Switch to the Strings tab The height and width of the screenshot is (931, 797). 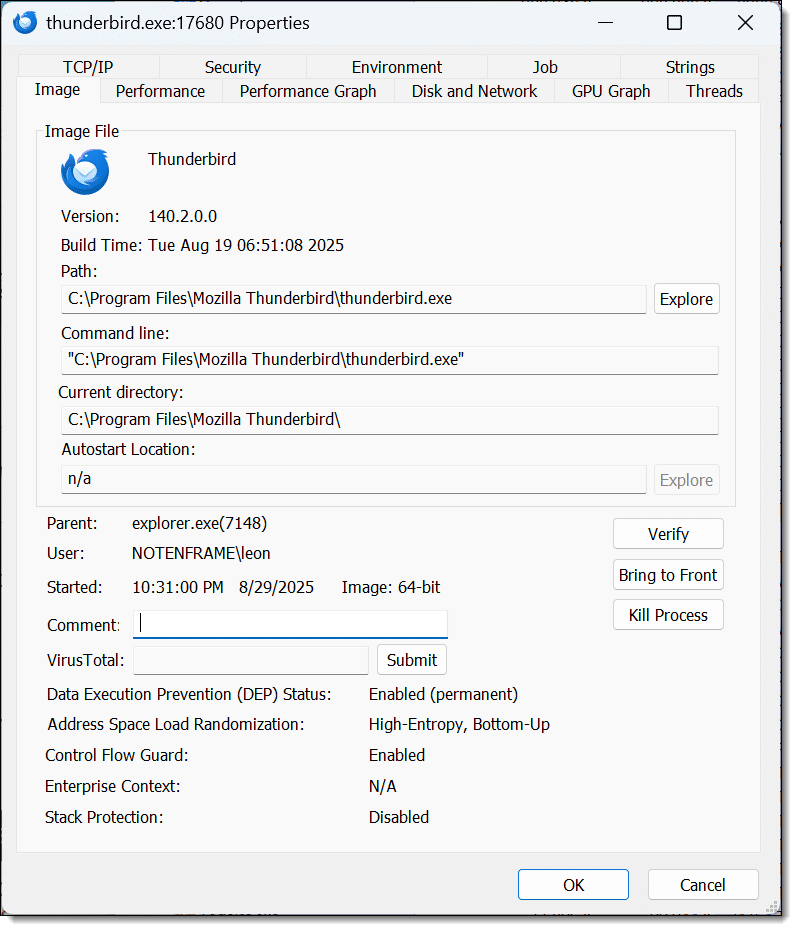pyautogui.click(x=689, y=67)
